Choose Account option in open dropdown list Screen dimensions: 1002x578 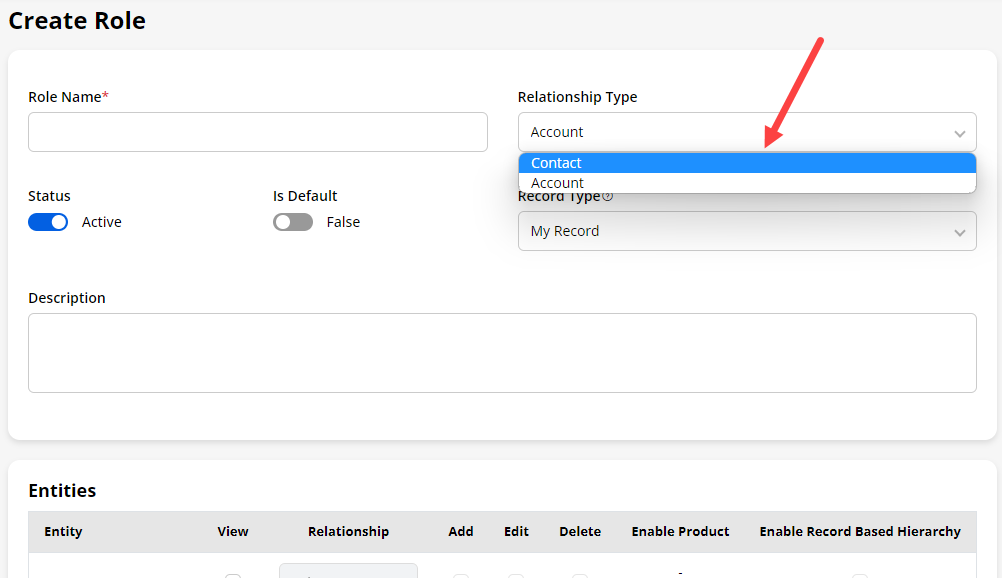pos(557,183)
